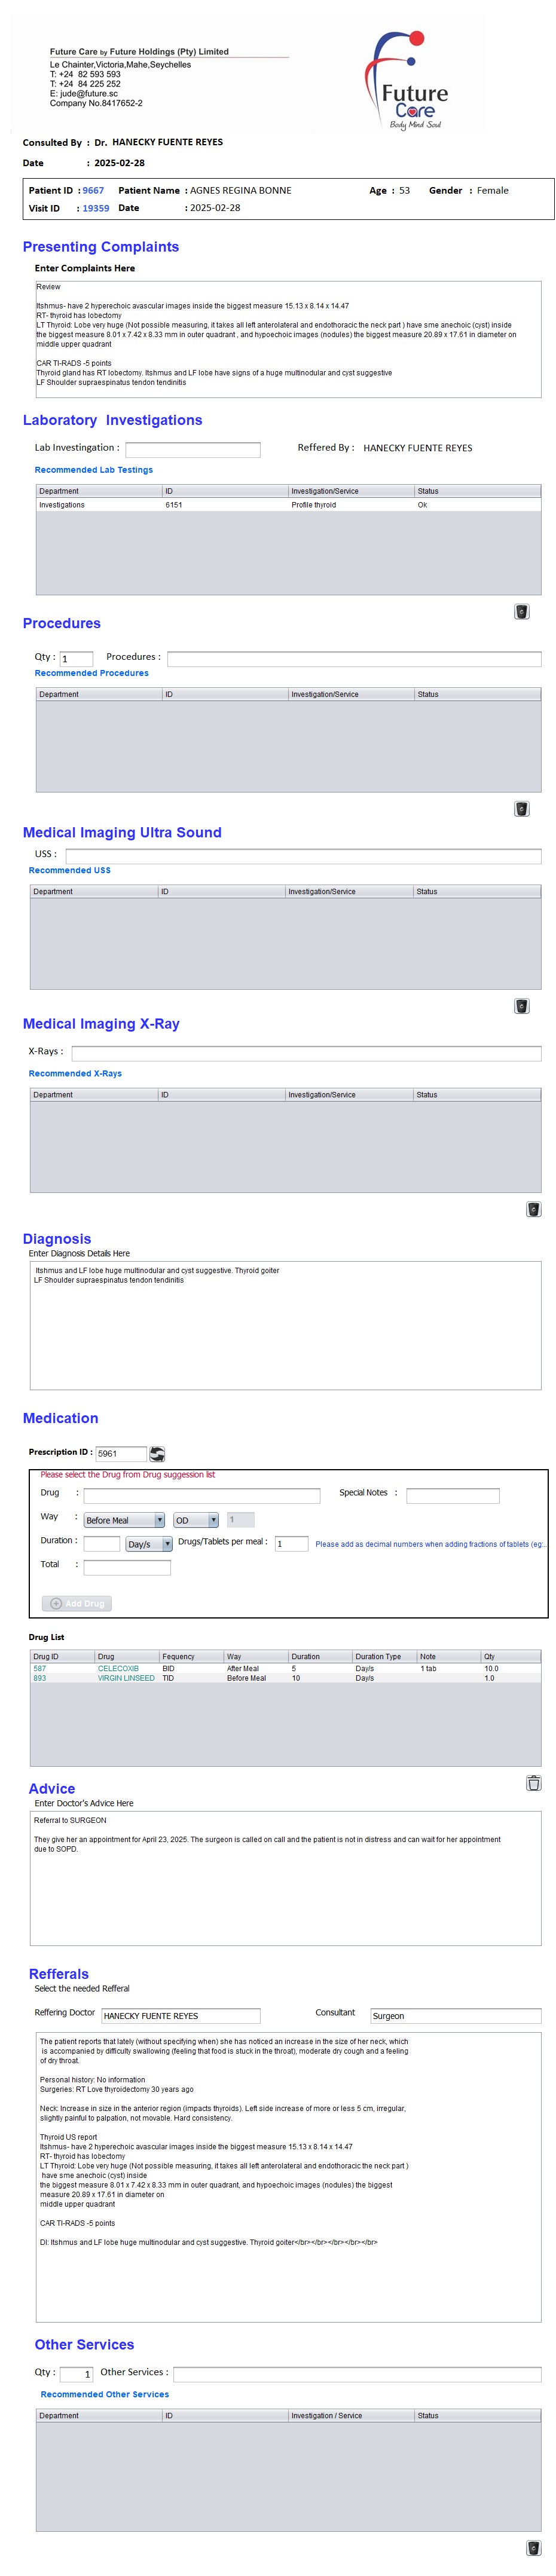Select the CELECOXIB row in Drug List
The height and width of the screenshot is (2576, 556).
click(x=118, y=1668)
